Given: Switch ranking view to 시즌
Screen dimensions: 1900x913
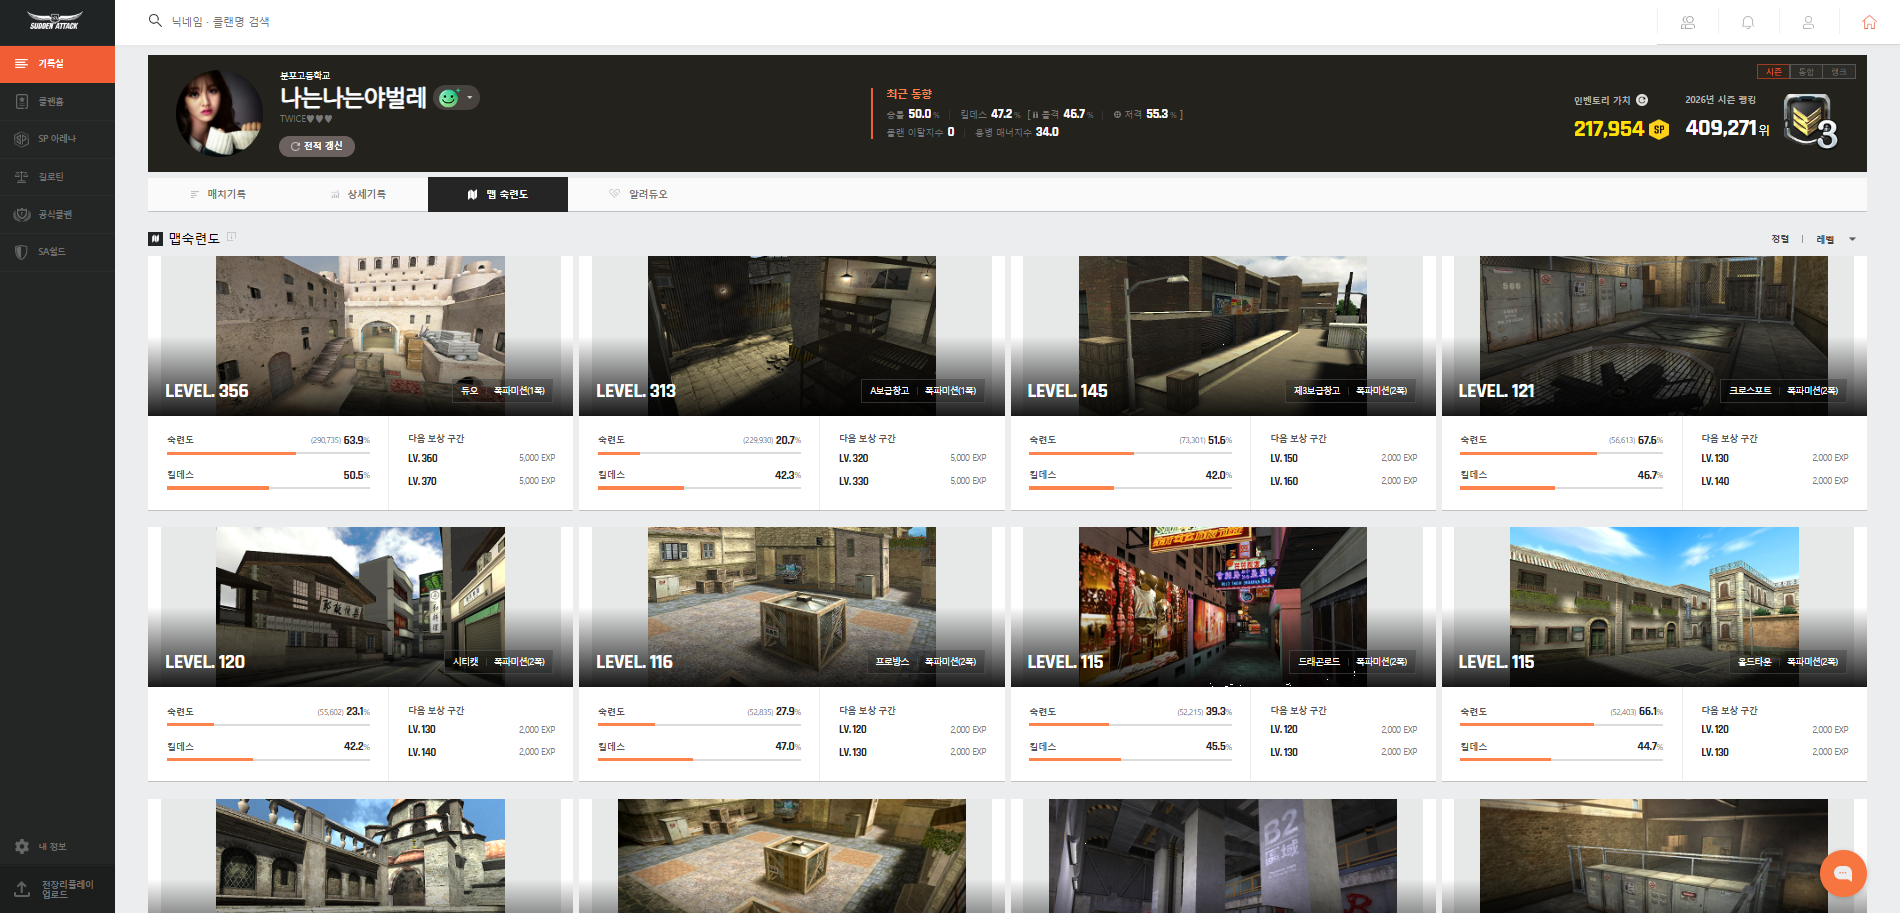Looking at the screenshot, I should tap(1773, 72).
